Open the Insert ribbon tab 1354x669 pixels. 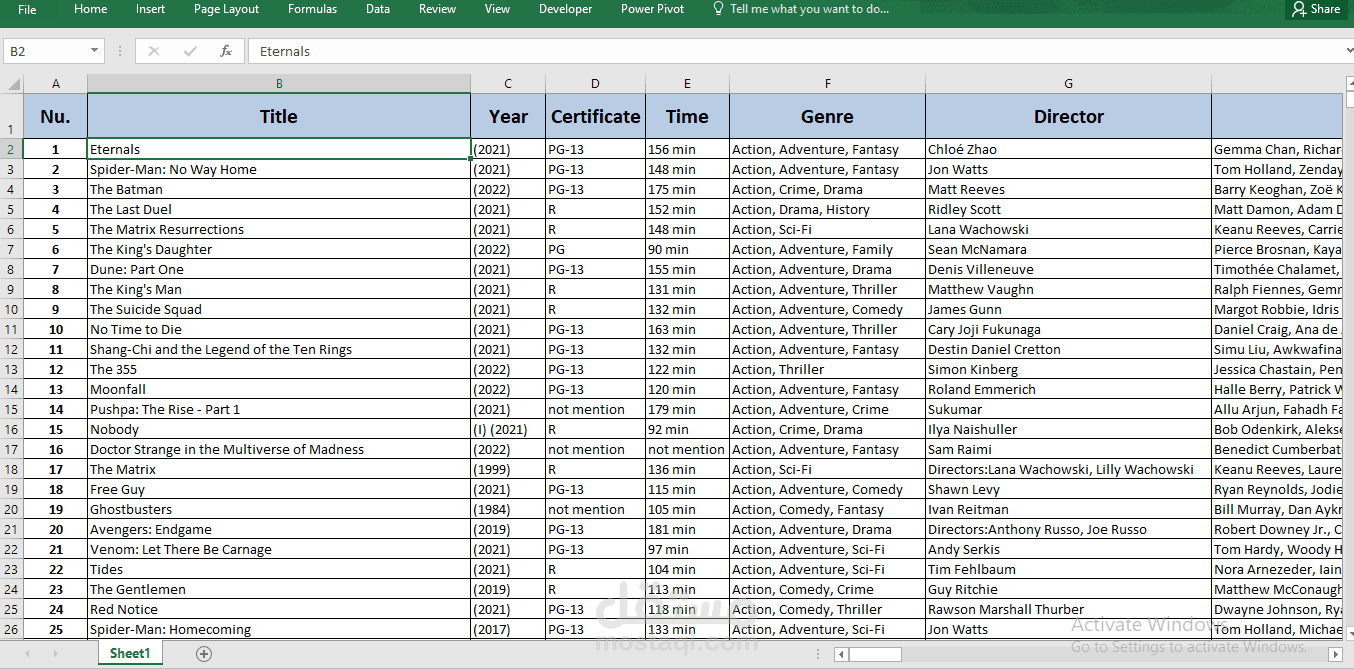click(x=151, y=9)
